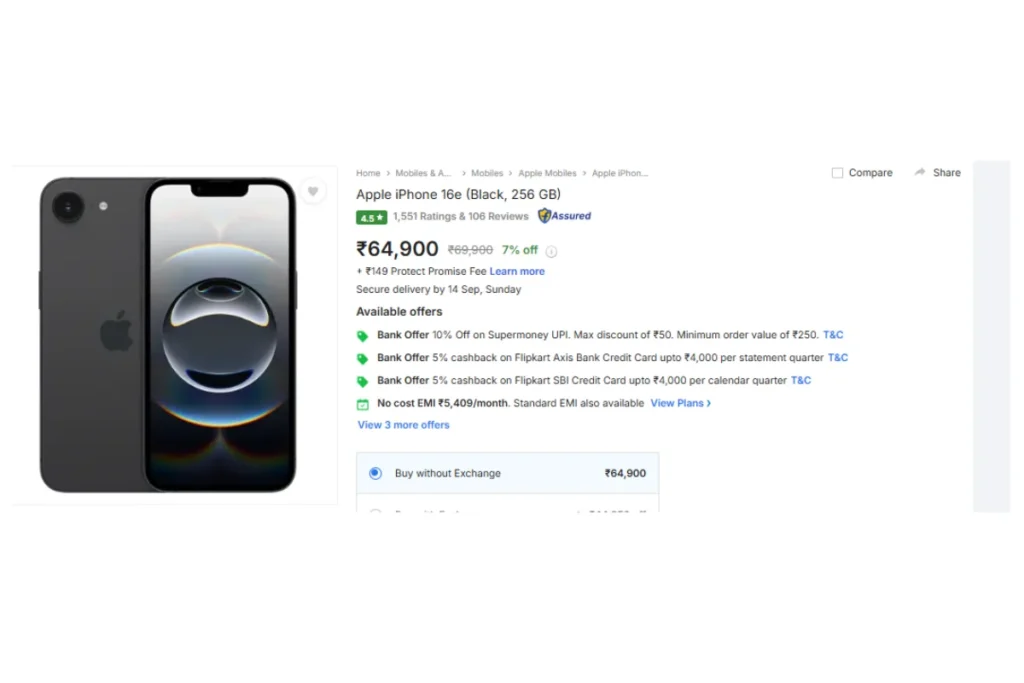Click the No cost EMI calendar icon

click(363, 404)
